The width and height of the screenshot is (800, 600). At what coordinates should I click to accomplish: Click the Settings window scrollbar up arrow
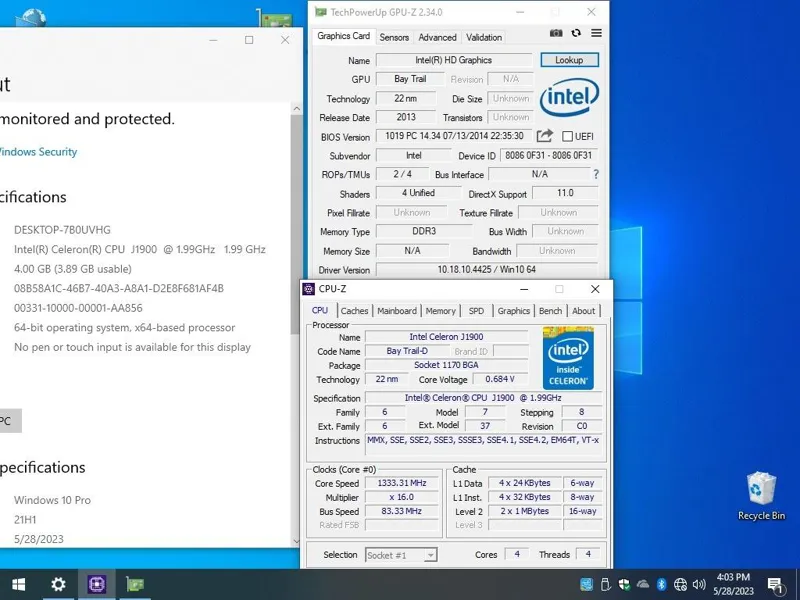tap(296, 109)
